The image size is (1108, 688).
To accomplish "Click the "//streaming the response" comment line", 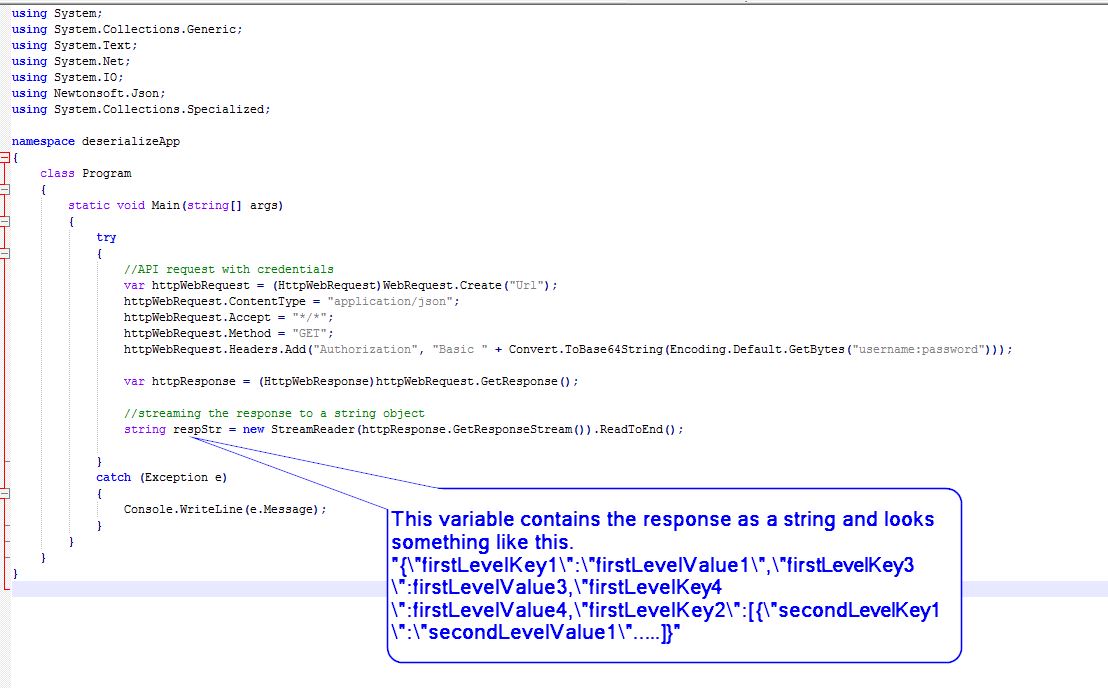I will click(274, 413).
